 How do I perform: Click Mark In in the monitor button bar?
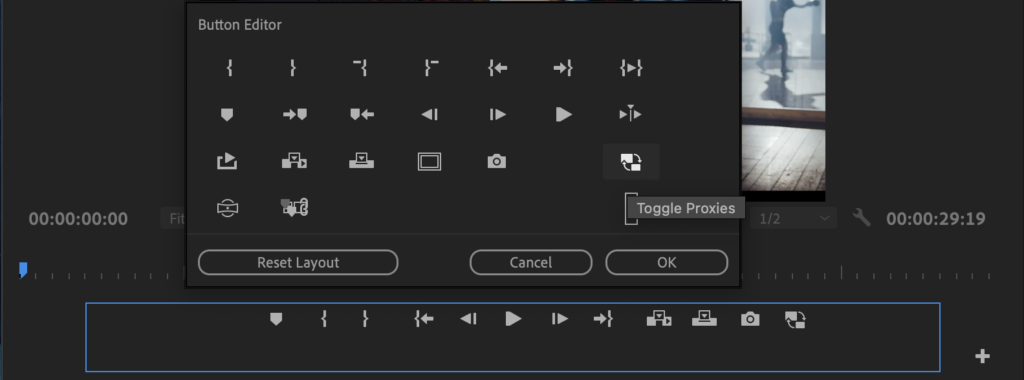(x=323, y=319)
